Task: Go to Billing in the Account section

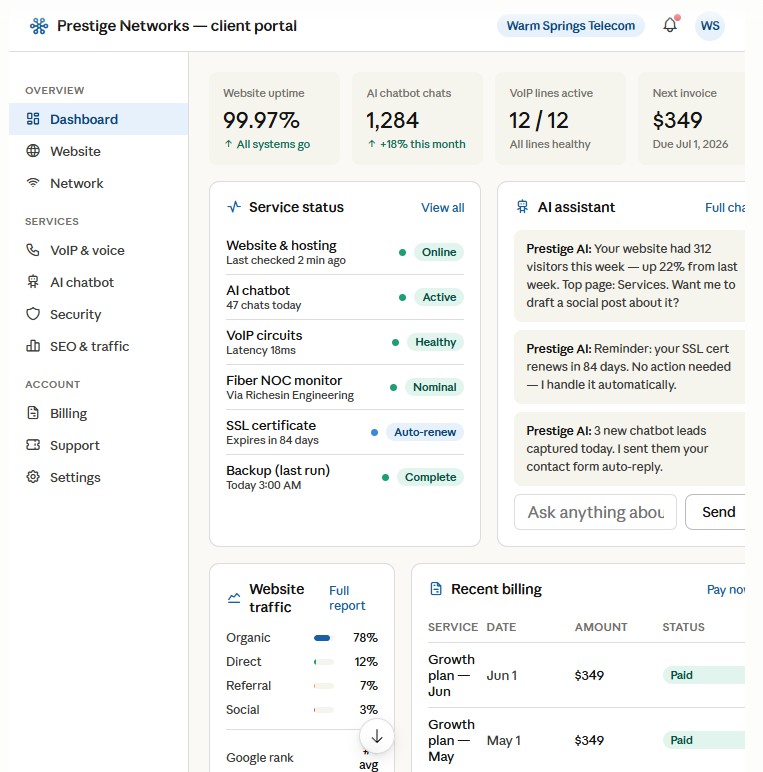Action: click(x=98, y=413)
